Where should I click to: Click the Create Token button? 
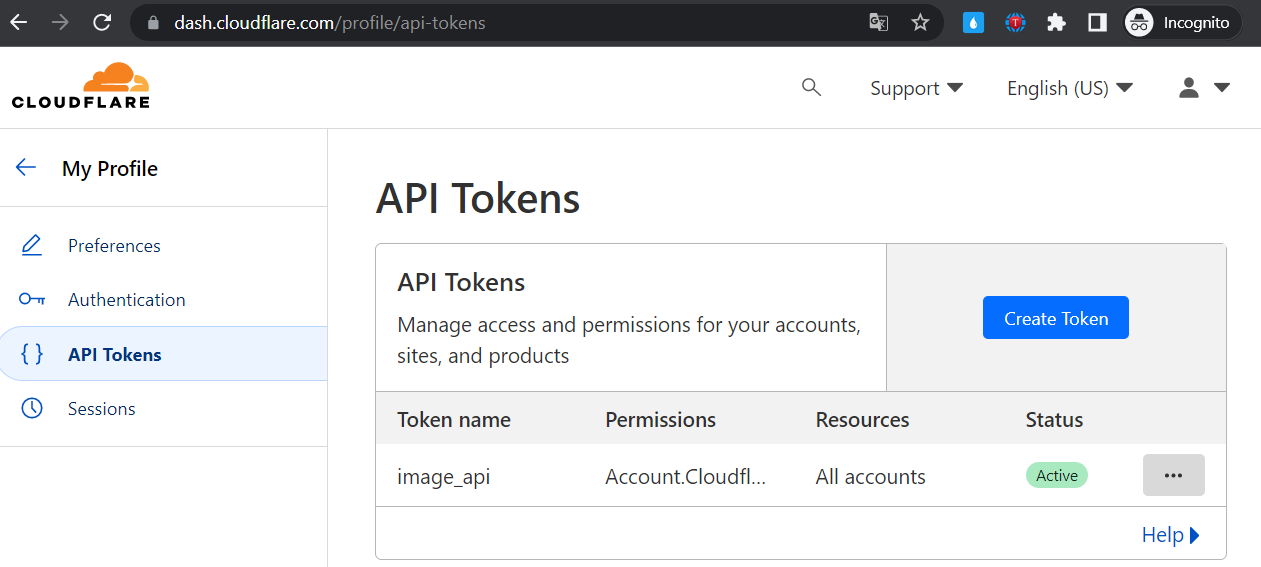1056,318
